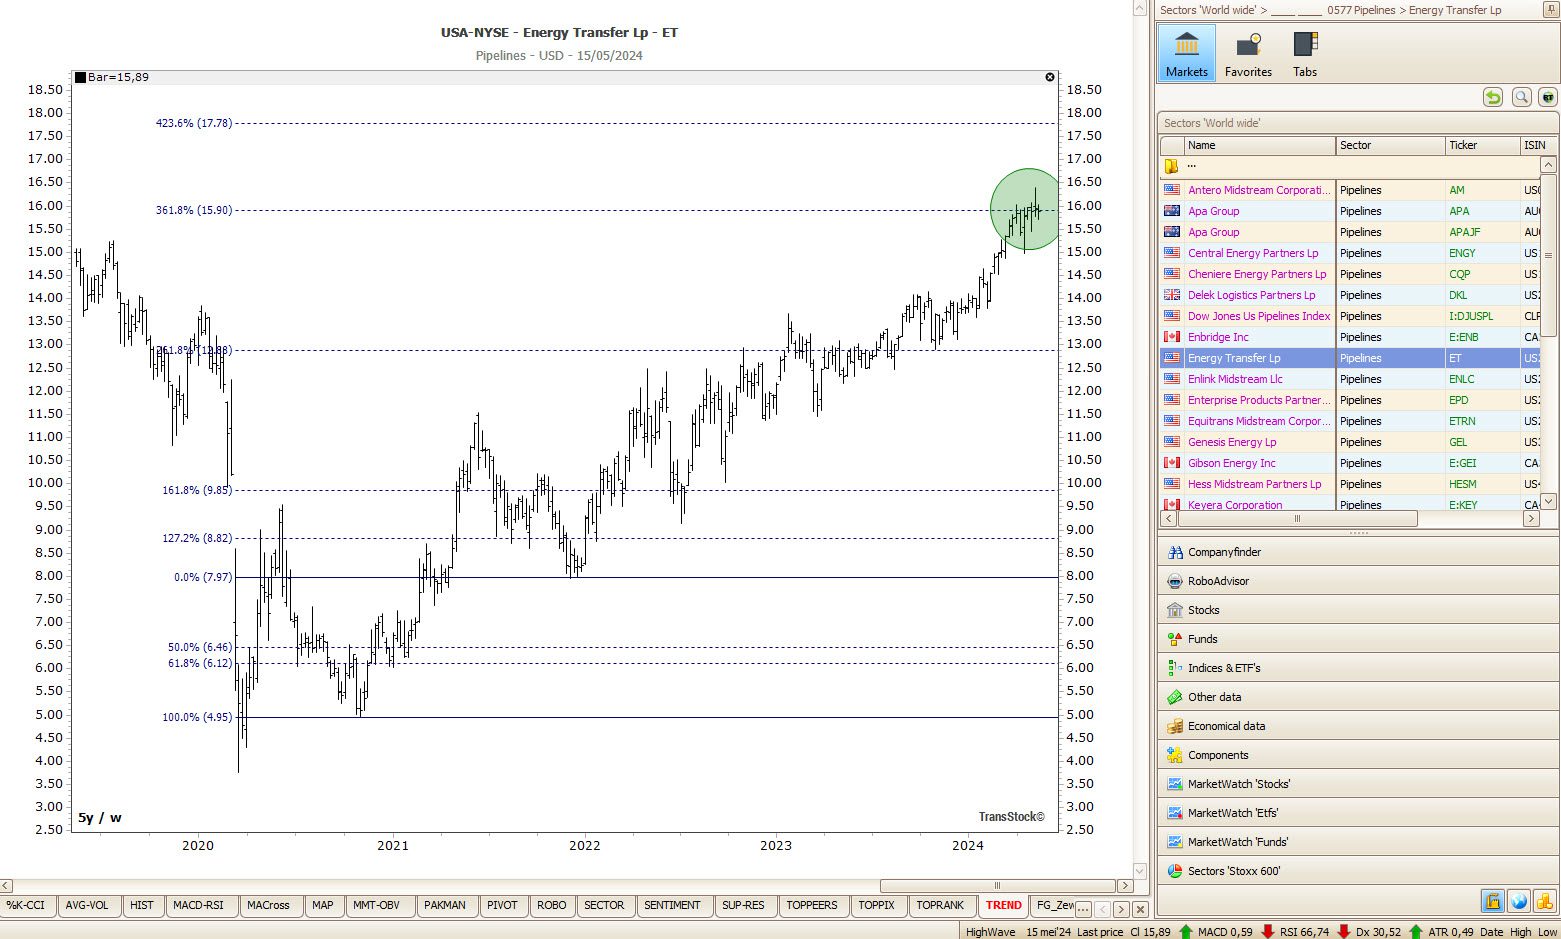The image size is (1561, 939).
Task: Click the magnifier search icon
Action: click(x=1521, y=97)
